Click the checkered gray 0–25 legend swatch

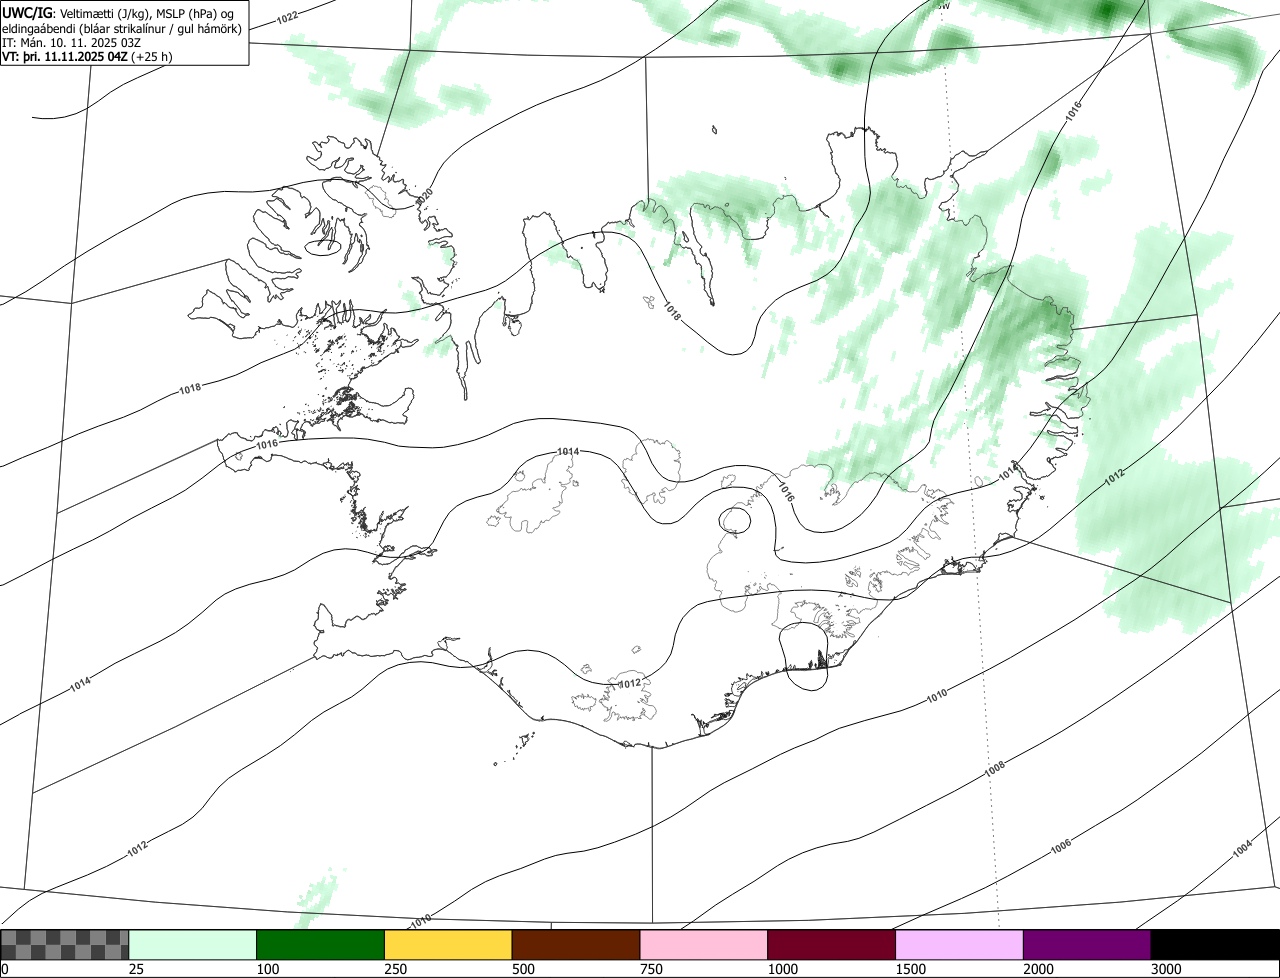(65, 945)
